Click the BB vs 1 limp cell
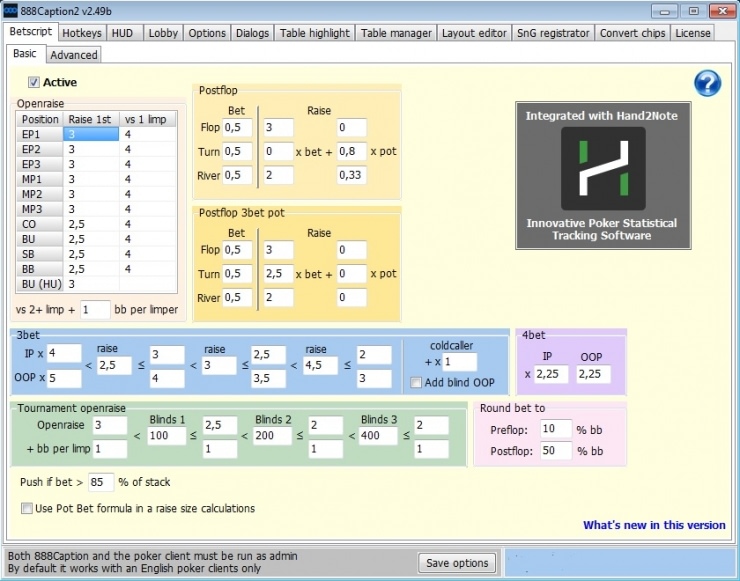Viewport: 740px width, 581px height. coord(148,269)
